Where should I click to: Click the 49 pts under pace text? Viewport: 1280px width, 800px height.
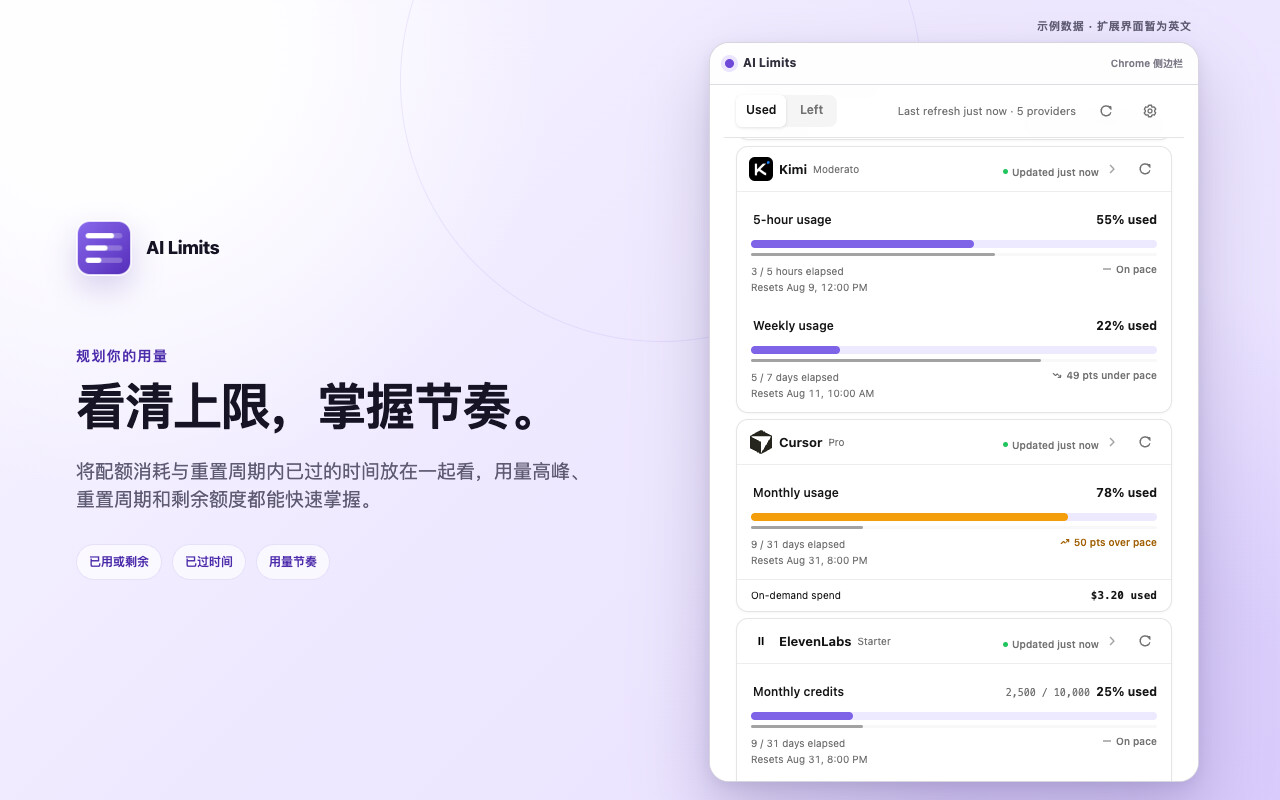tap(1112, 376)
